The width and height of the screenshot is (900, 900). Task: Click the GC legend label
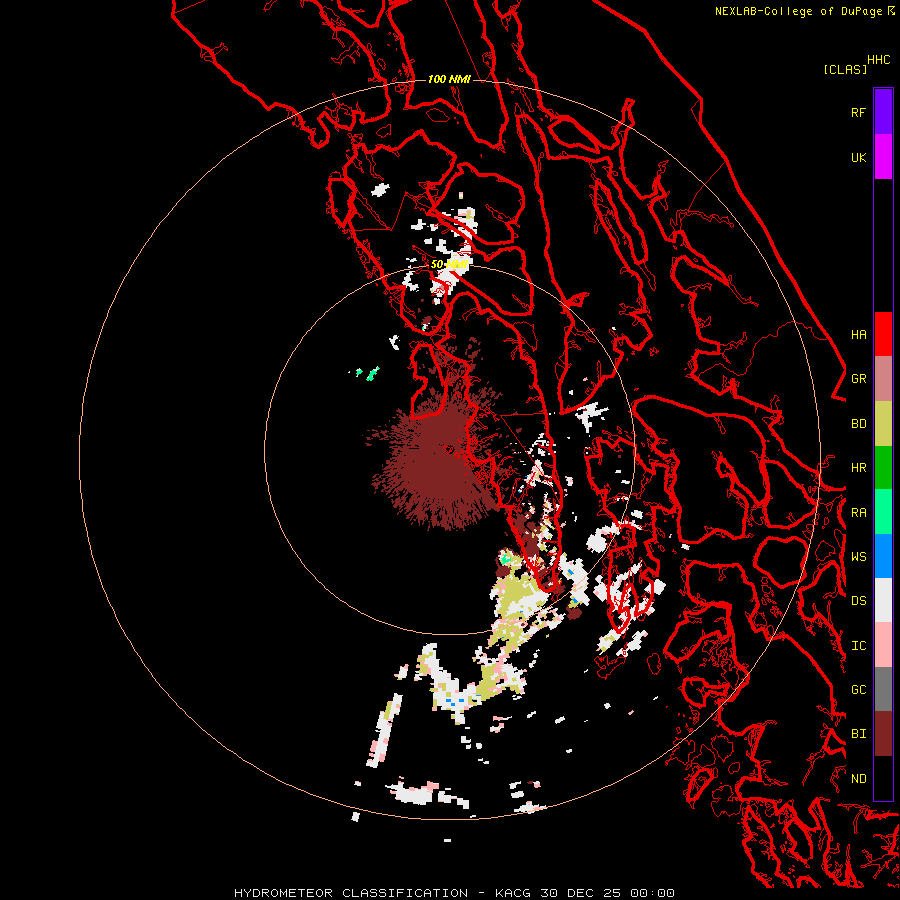pyautogui.click(x=858, y=690)
